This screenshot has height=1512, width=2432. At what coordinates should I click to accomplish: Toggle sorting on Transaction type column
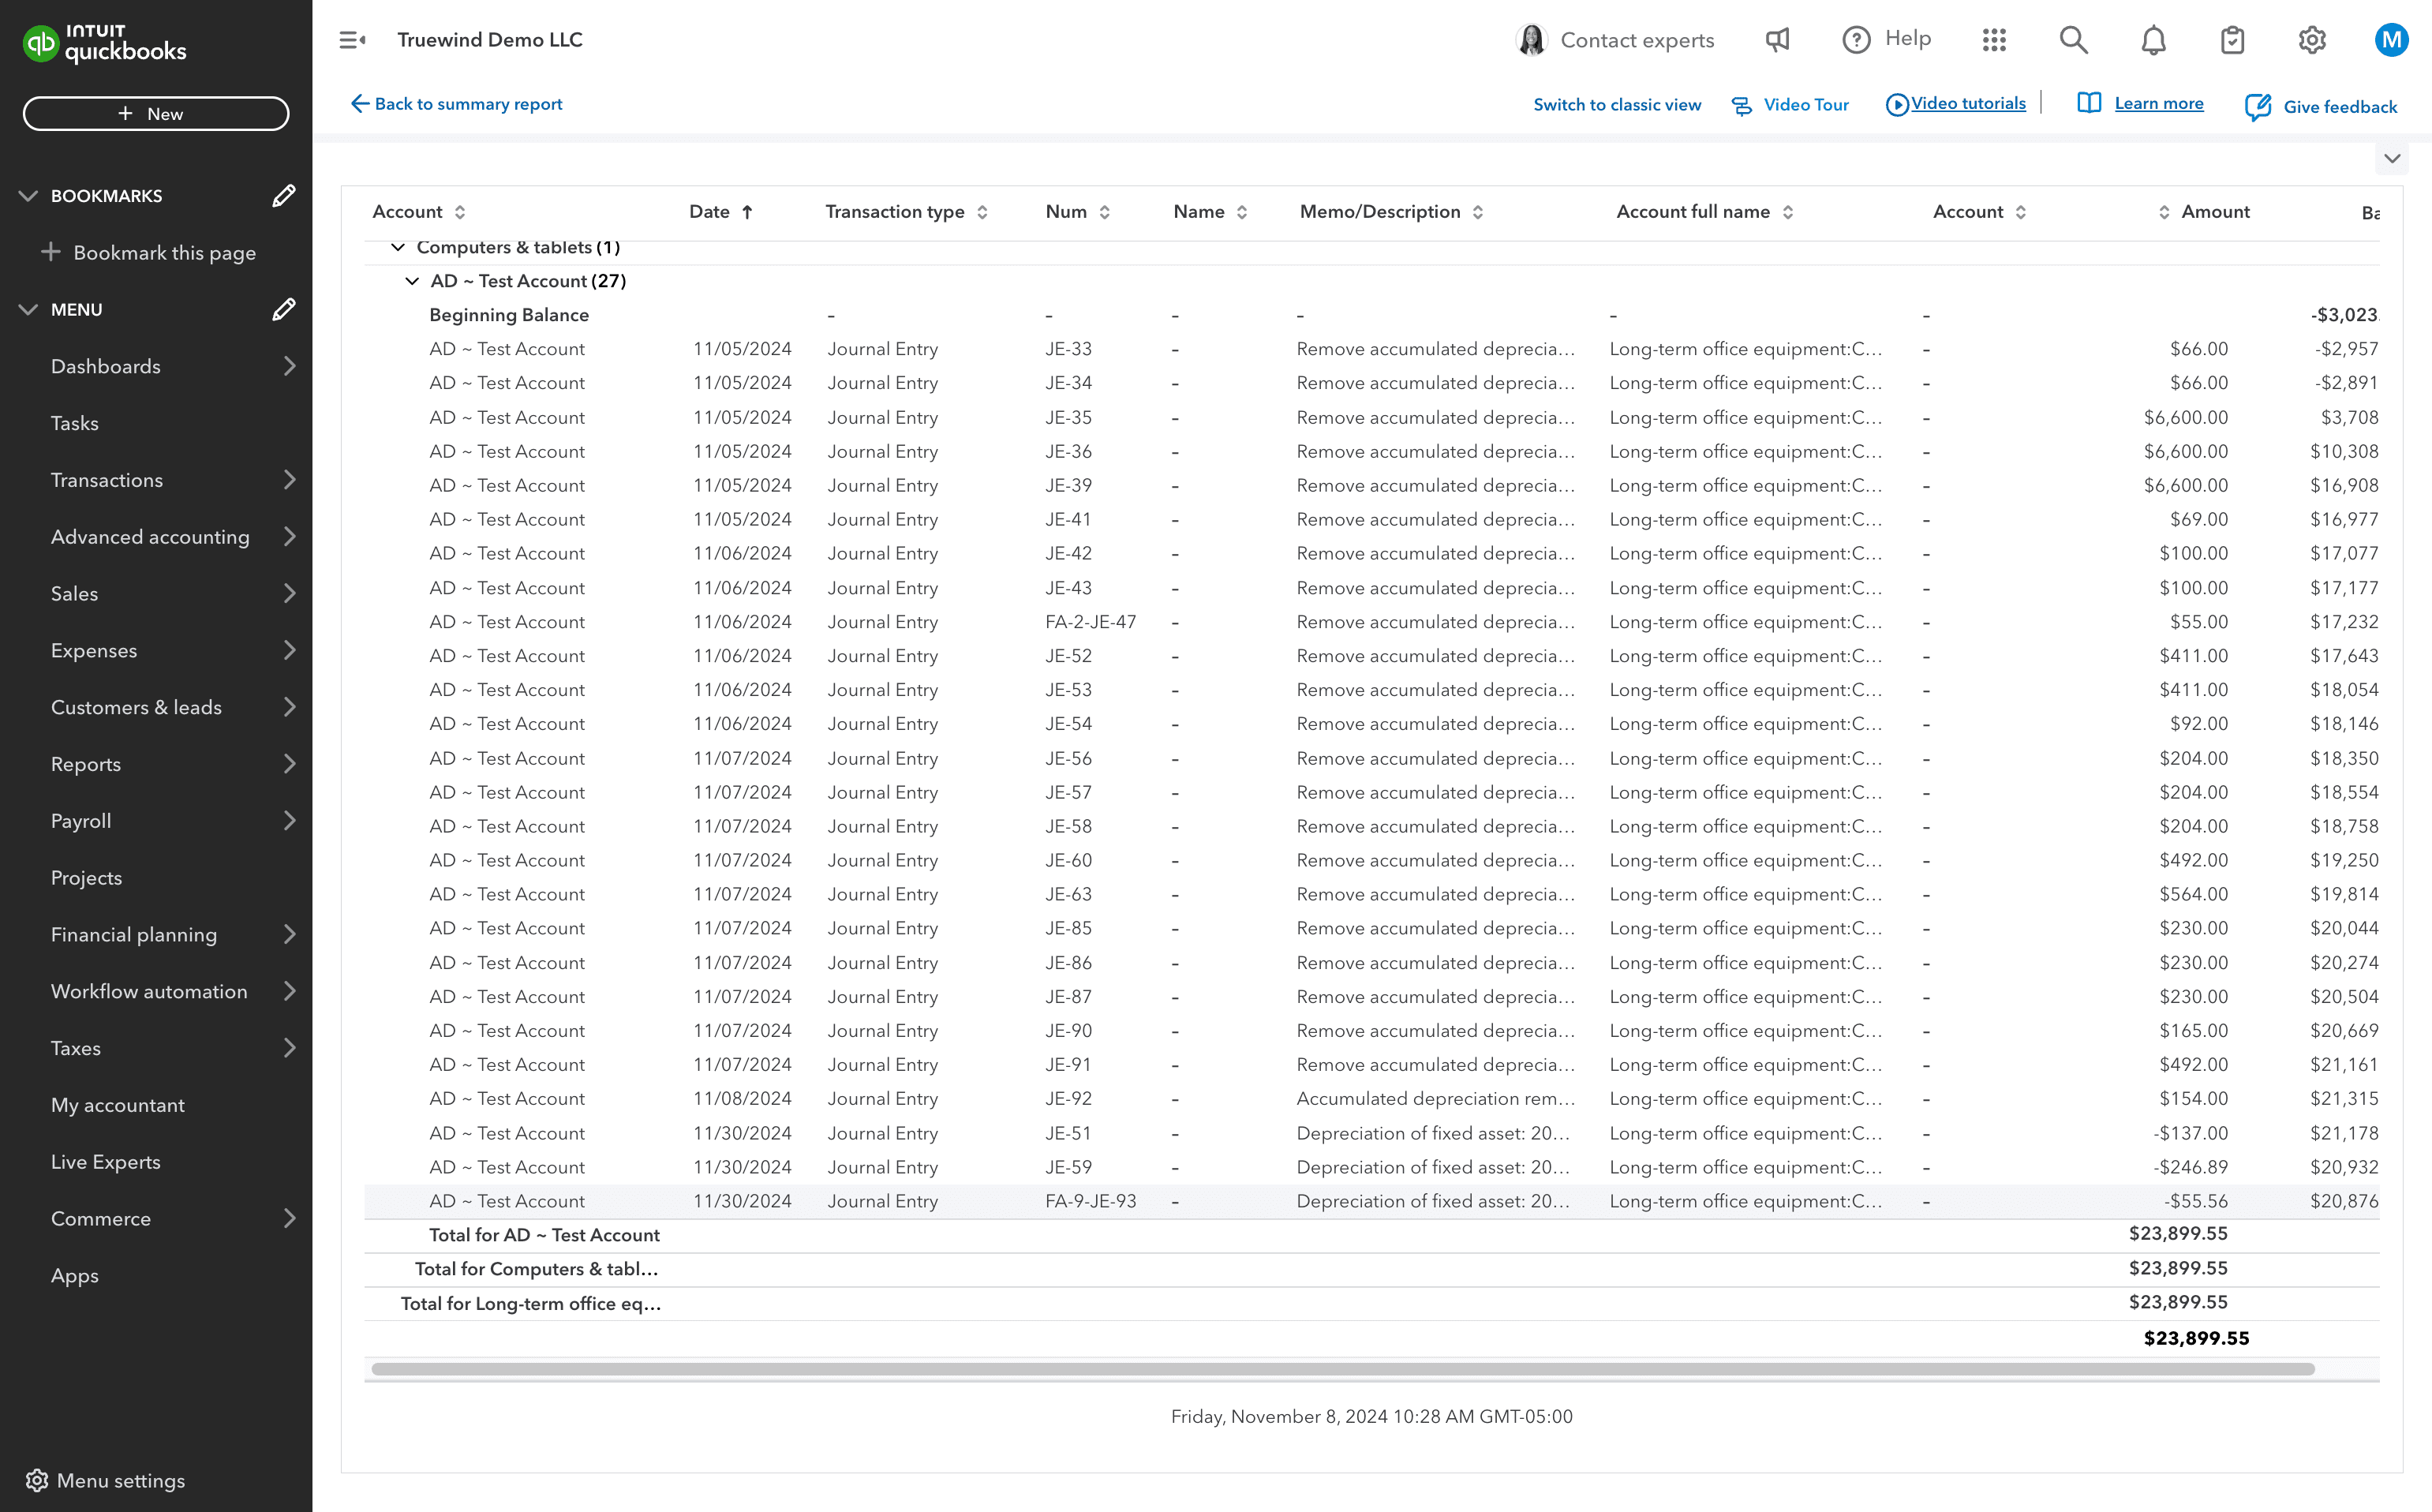tap(983, 212)
